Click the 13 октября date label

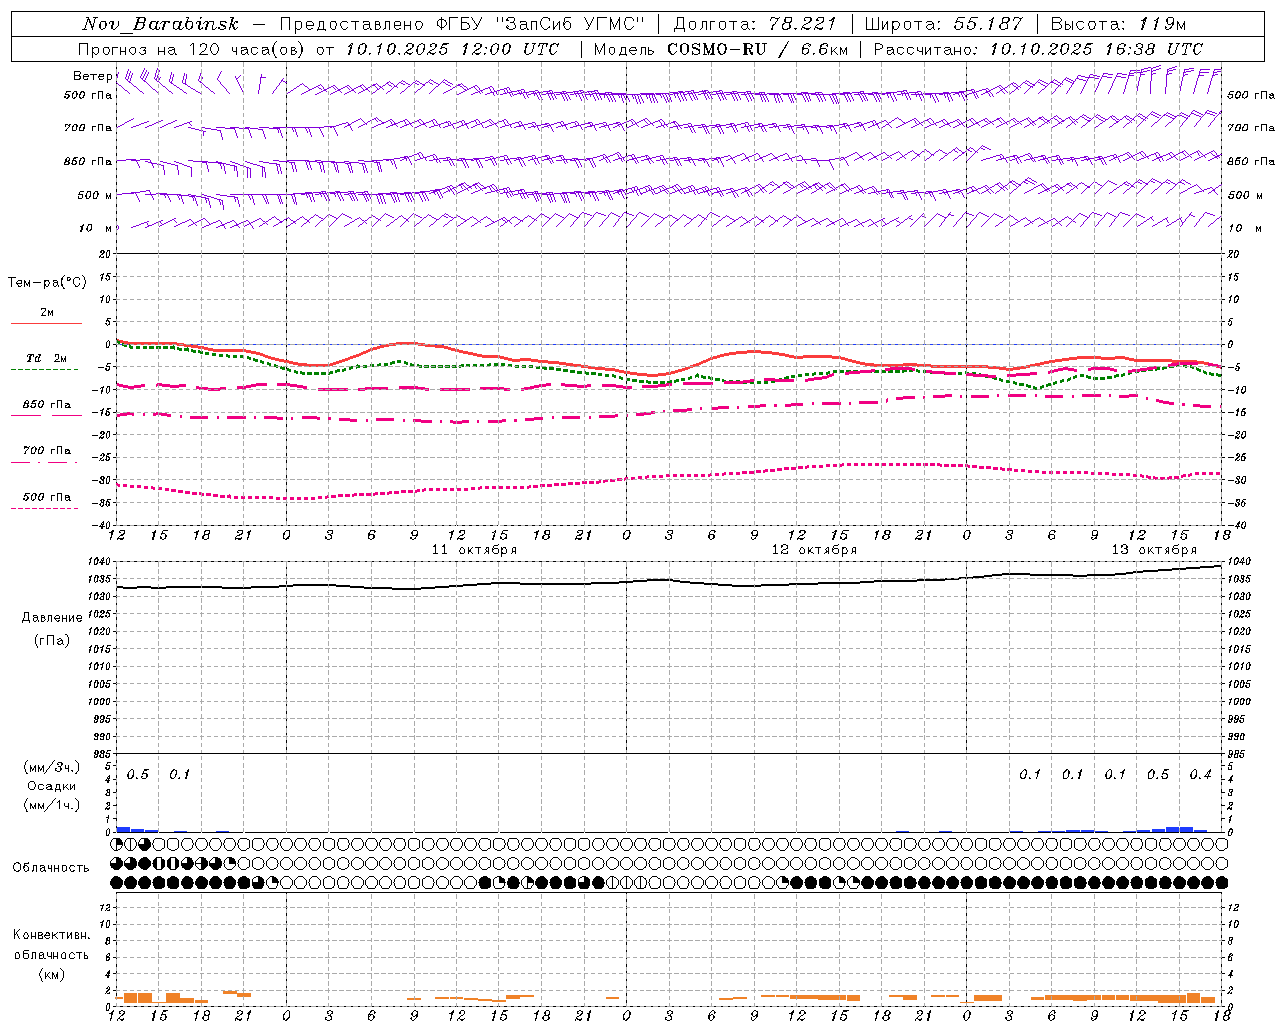1154,550
